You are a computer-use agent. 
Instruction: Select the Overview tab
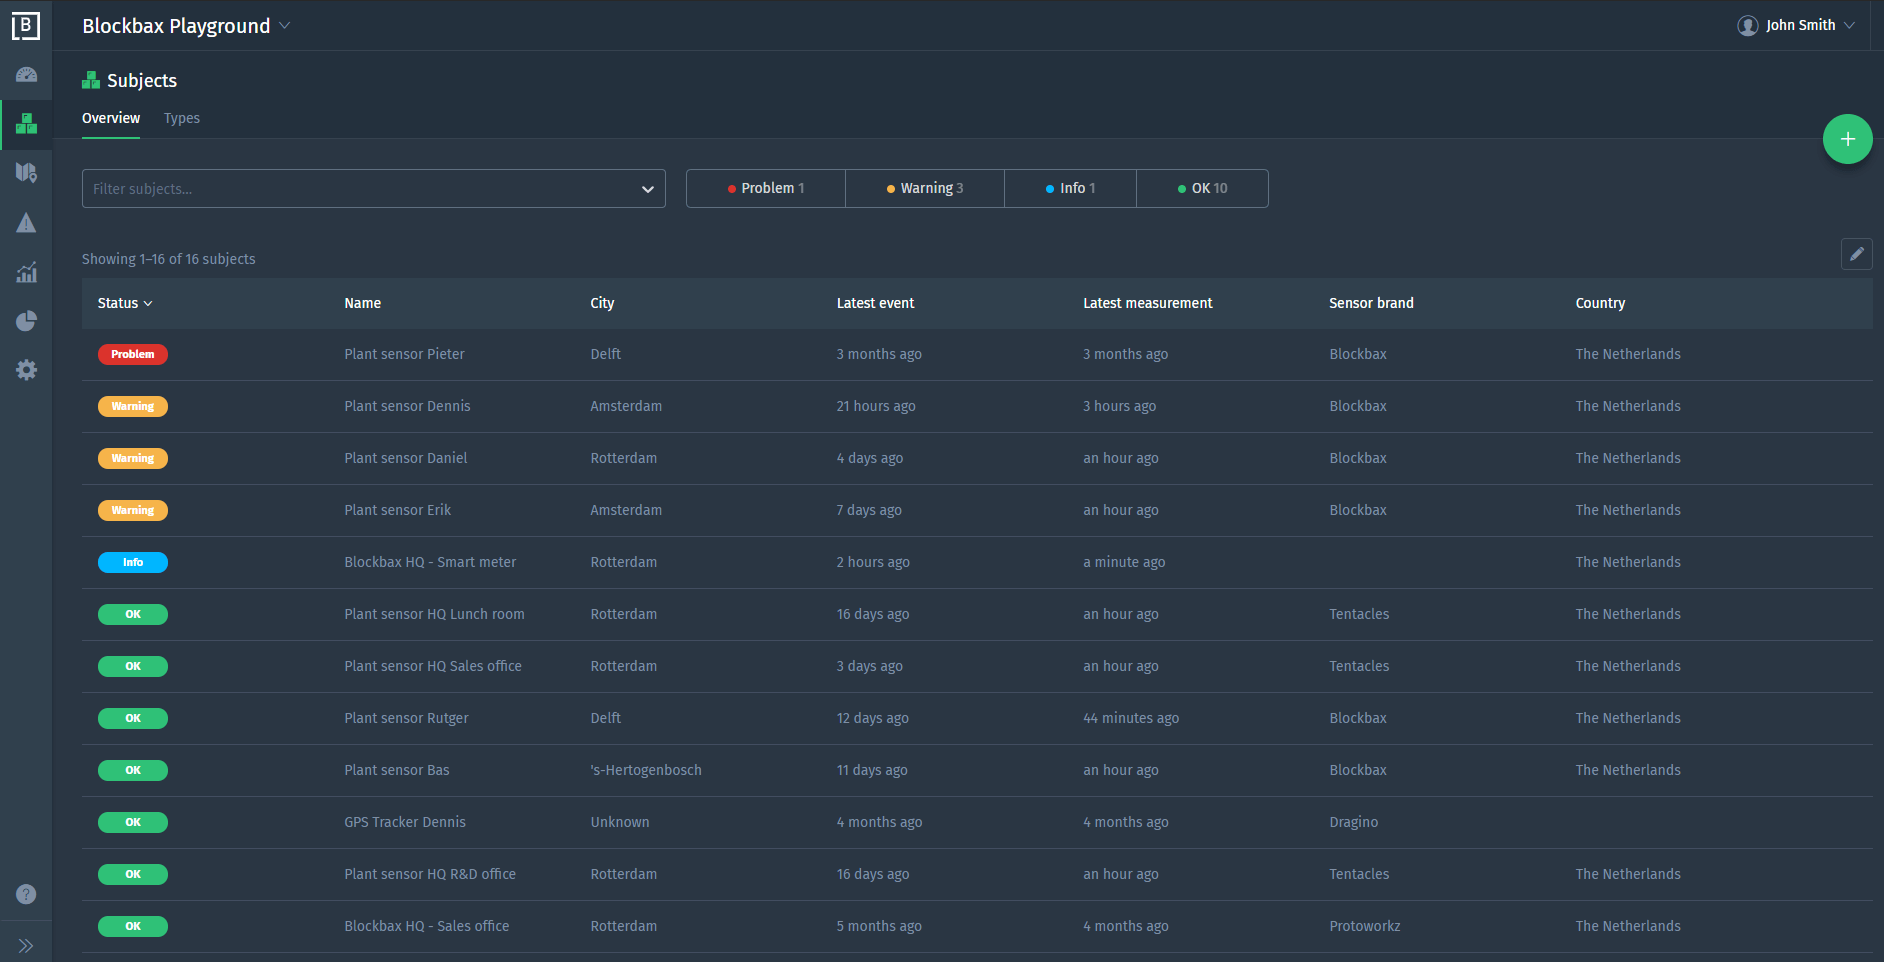[x=110, y=118]
